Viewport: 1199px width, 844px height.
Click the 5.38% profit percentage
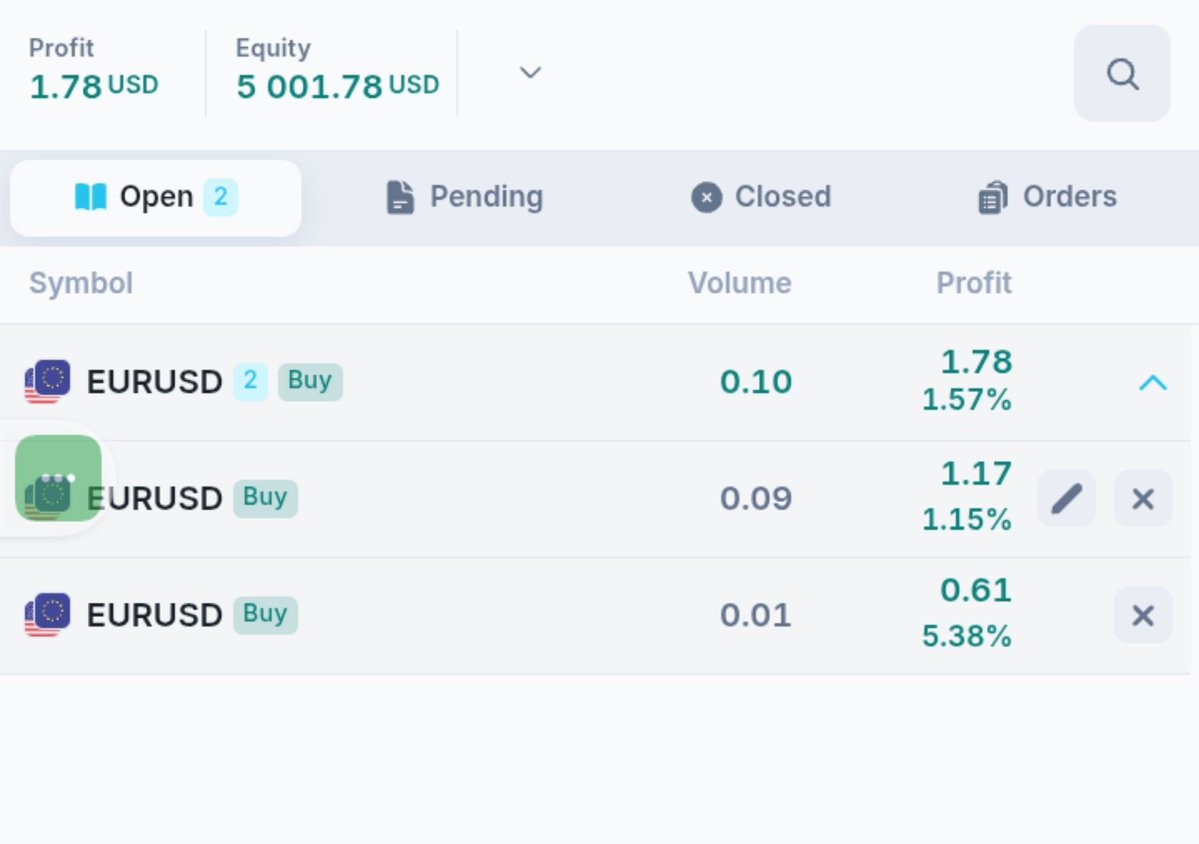coord(967,635)
